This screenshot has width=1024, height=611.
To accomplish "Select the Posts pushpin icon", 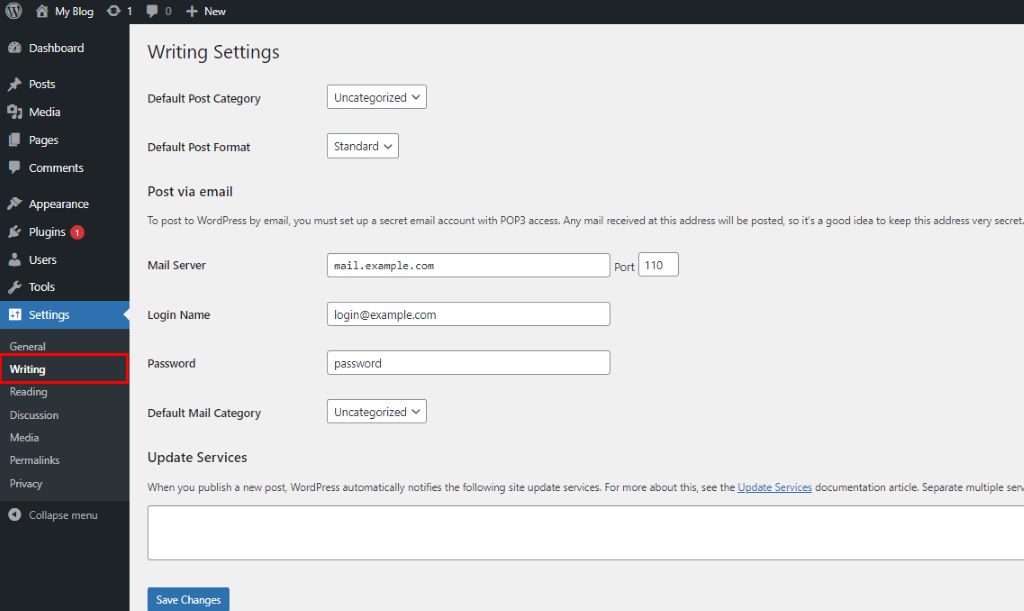I will click(16, 84).
